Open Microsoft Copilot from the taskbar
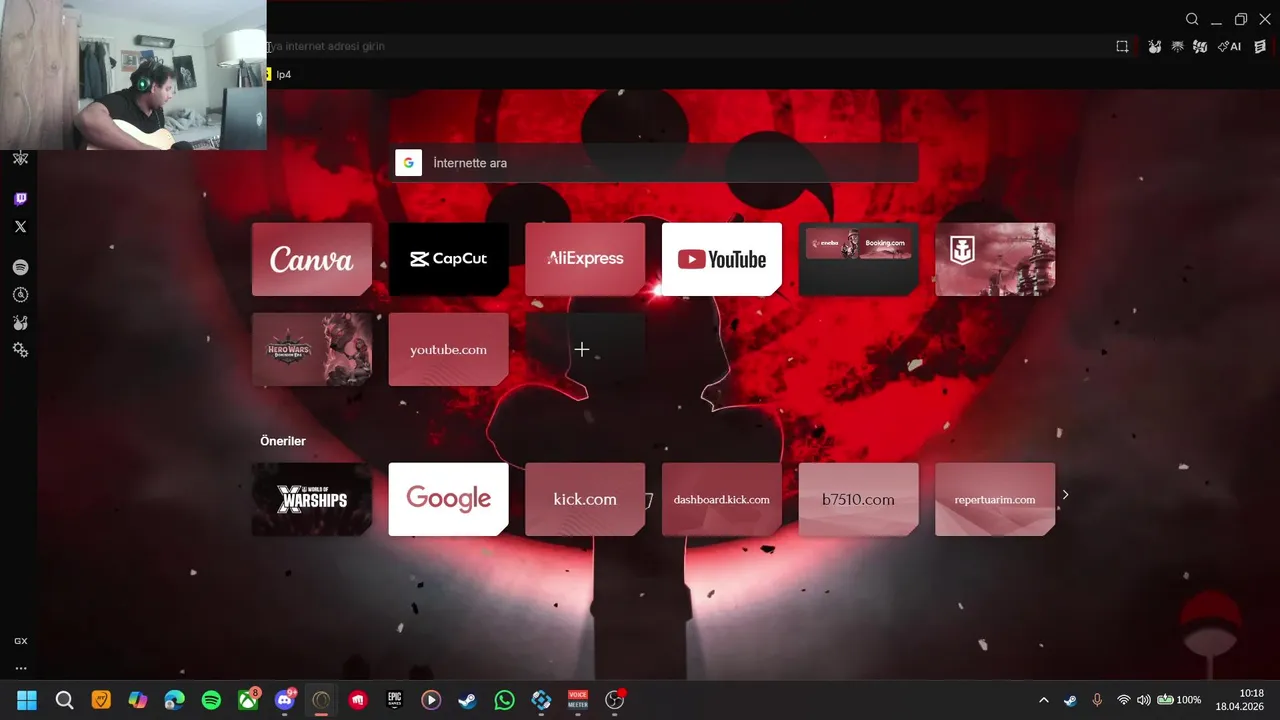The width and height of the screenshot is (1280, 720). click(138, 700)
